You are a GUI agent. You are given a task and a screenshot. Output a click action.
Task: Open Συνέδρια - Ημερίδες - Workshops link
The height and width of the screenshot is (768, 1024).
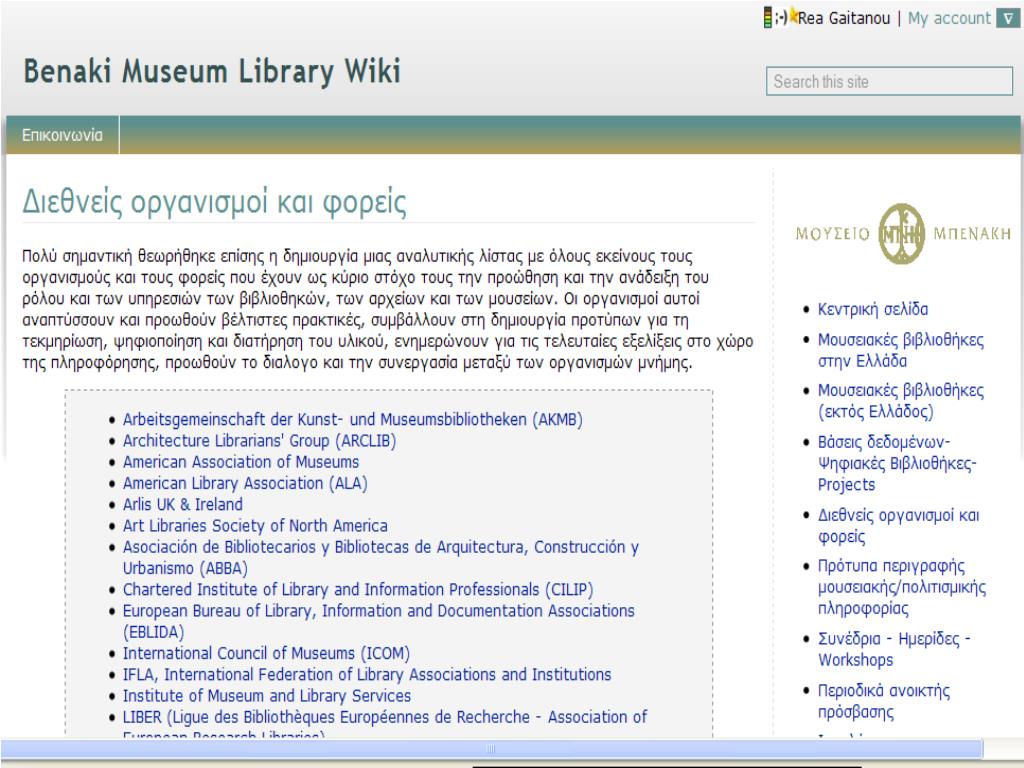pos(894,649)
